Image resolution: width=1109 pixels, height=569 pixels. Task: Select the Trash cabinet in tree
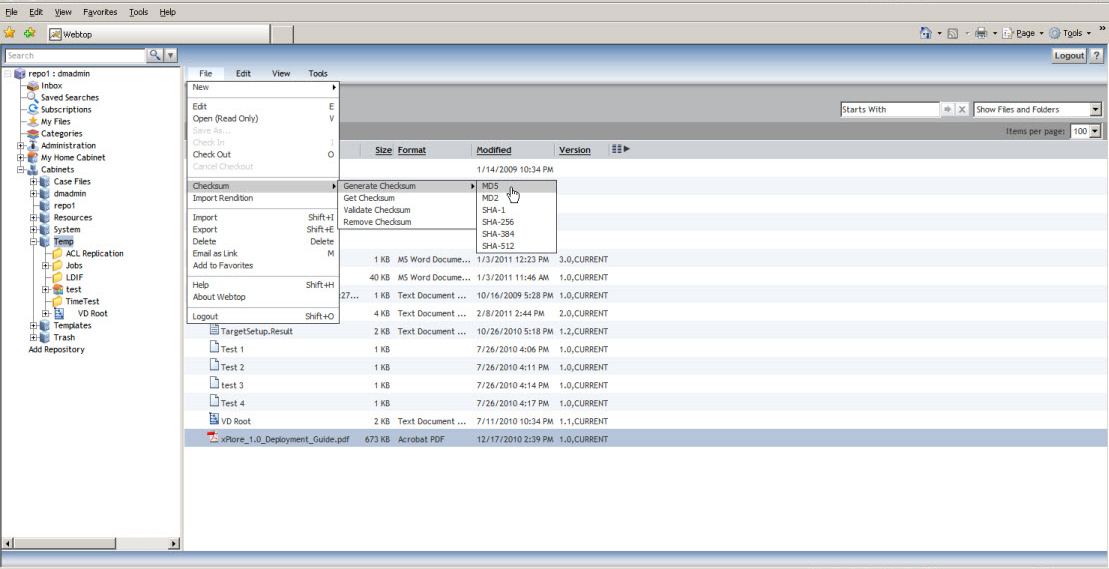click(x=64, y=338)
